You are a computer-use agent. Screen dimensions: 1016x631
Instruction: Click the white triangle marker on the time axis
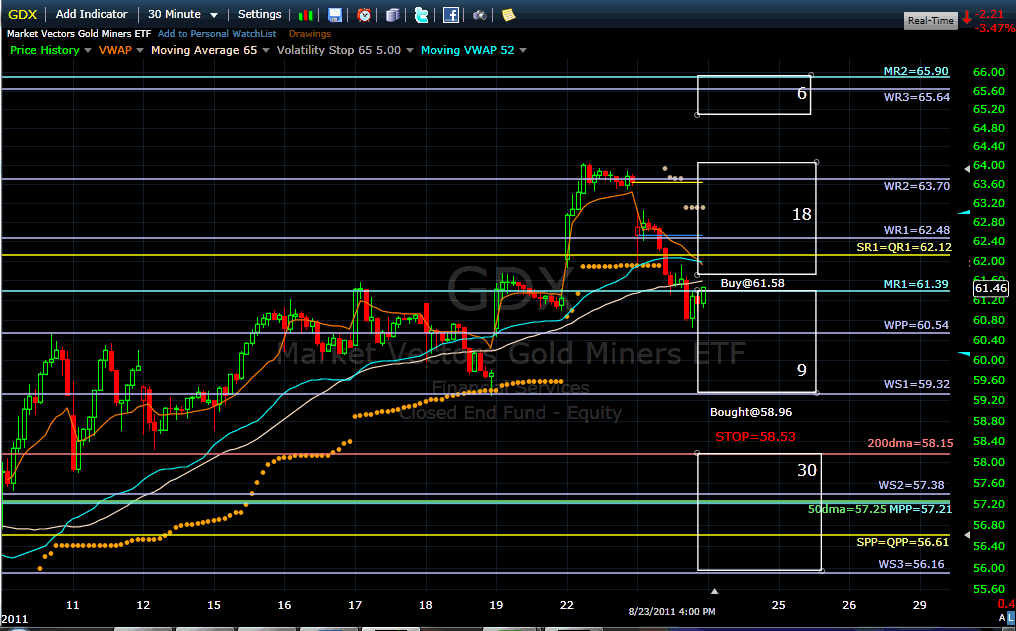pyautogui.click(x=714, y=591)
